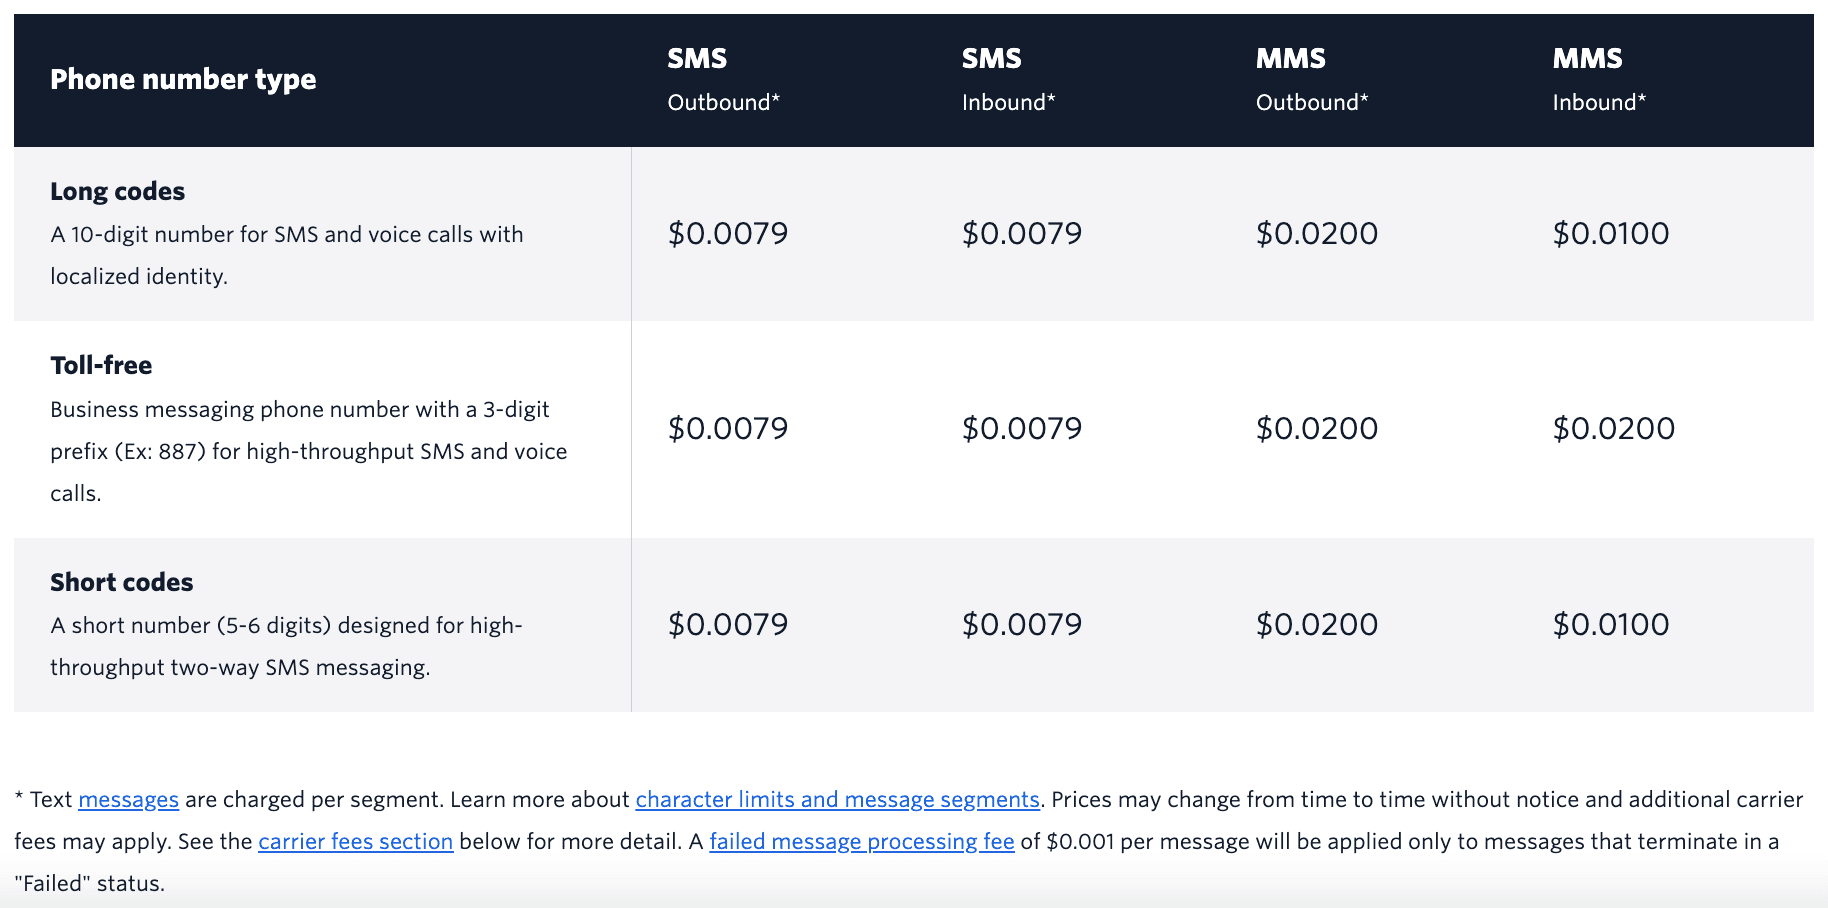Click Long codes MMS Outbound price $0.0200
Image resolution: width=1828 pixels, height=908 pixels.
coord(1317,233)
